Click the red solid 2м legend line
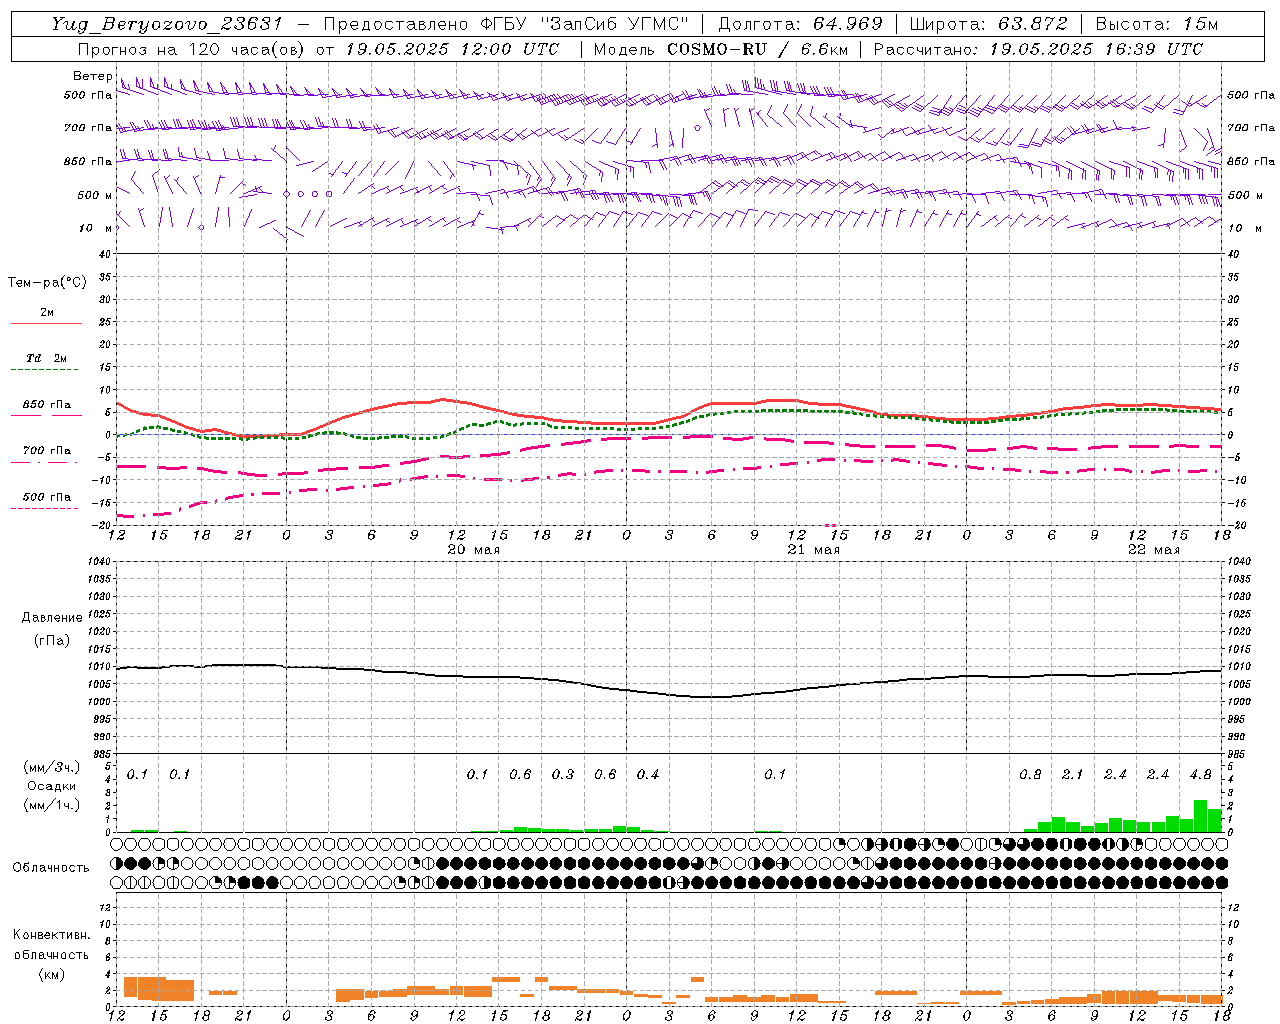 (46, 323)
